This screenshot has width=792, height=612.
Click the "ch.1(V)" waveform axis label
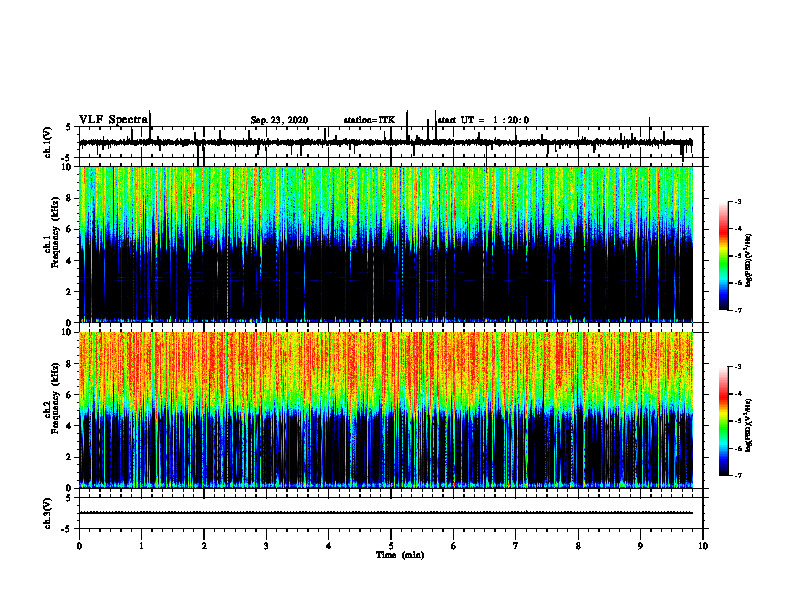point(48,142)
